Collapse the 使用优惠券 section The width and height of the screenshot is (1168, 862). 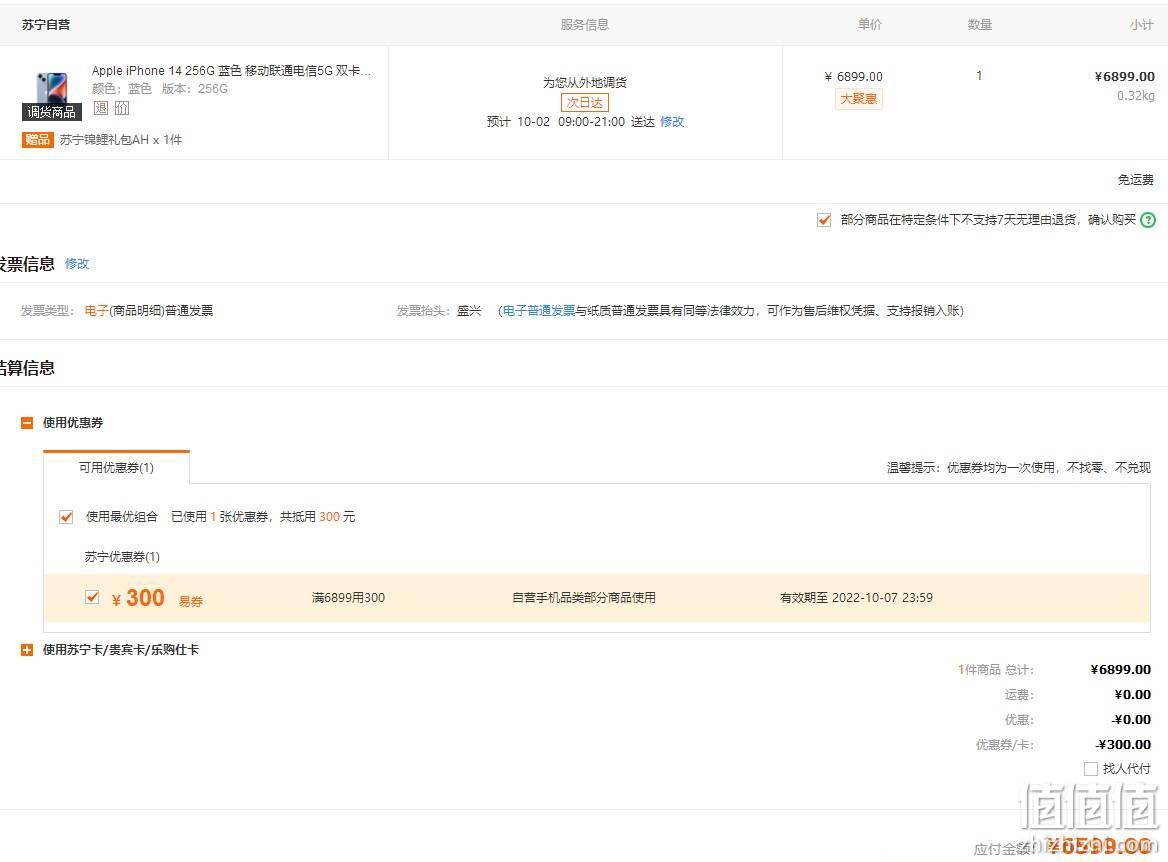[x=27, y=423]
